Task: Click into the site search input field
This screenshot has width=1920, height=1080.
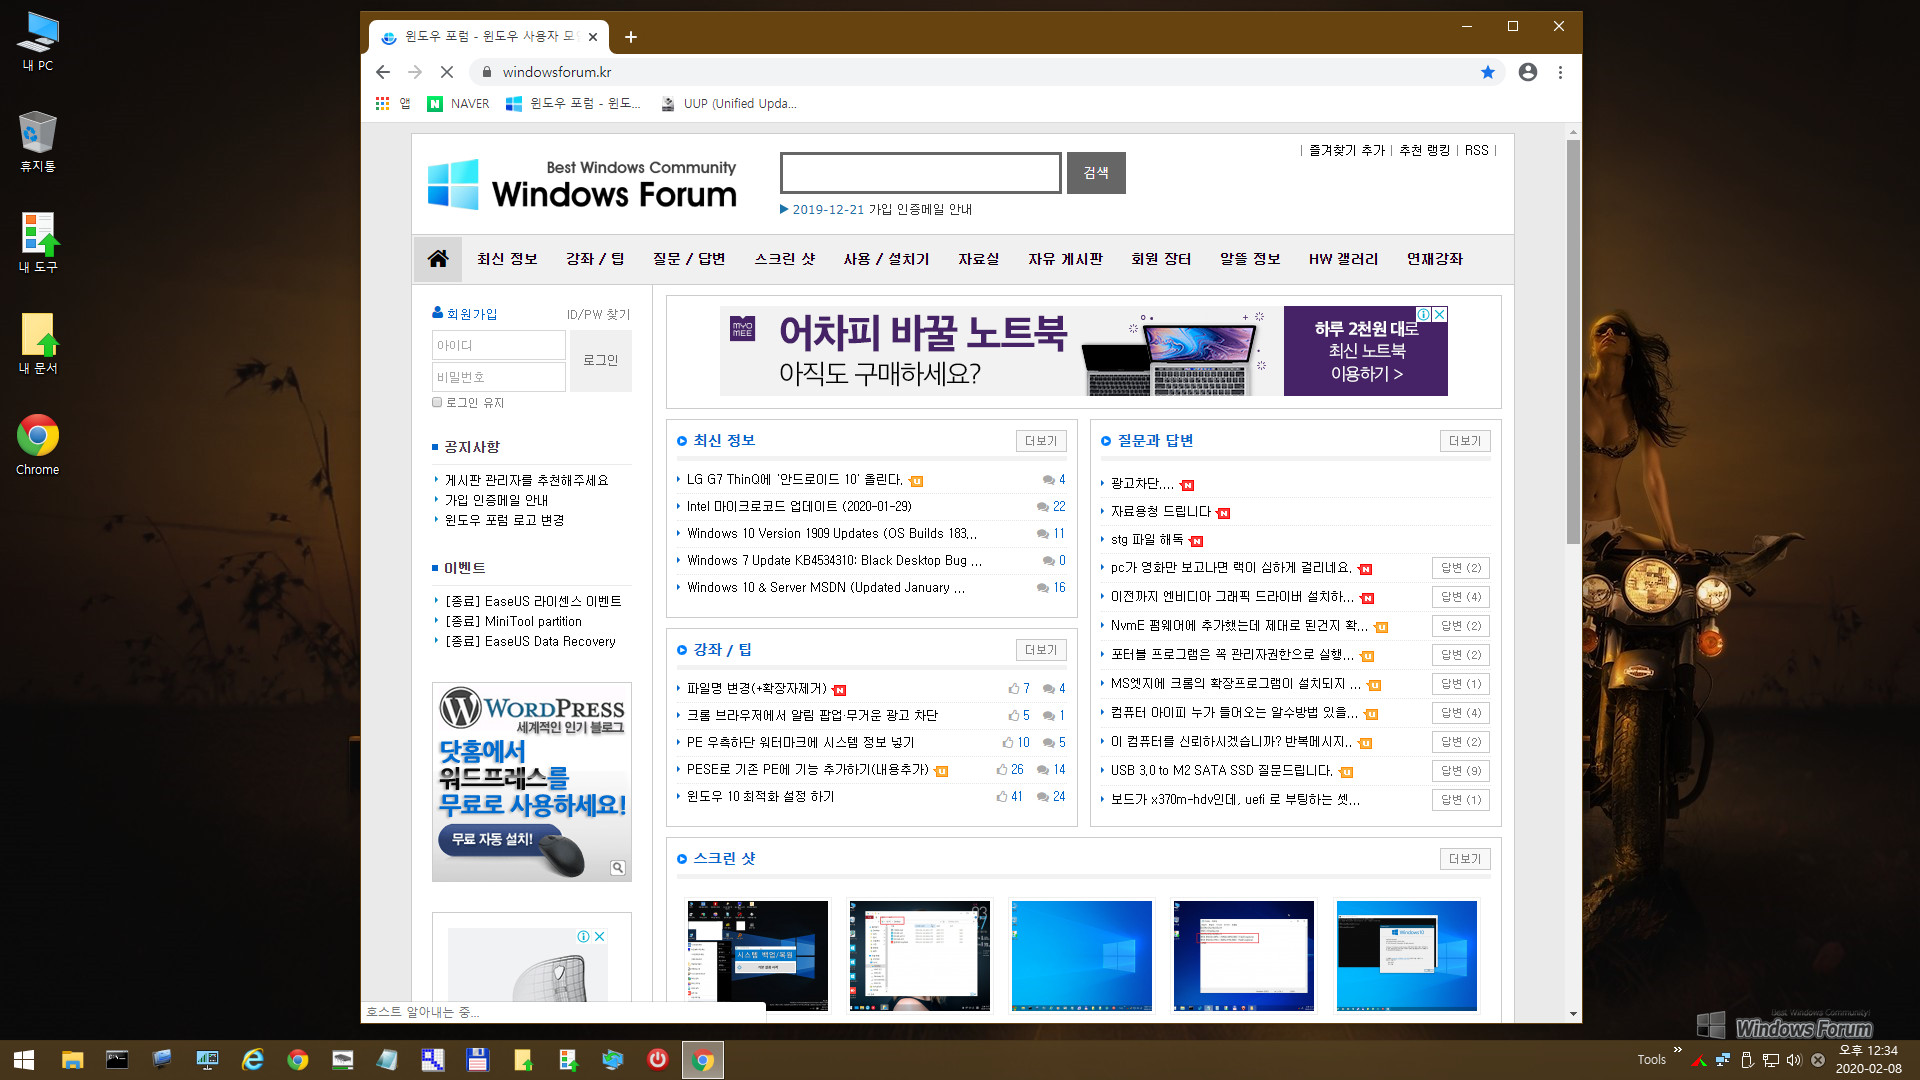Action: [920, 173]
